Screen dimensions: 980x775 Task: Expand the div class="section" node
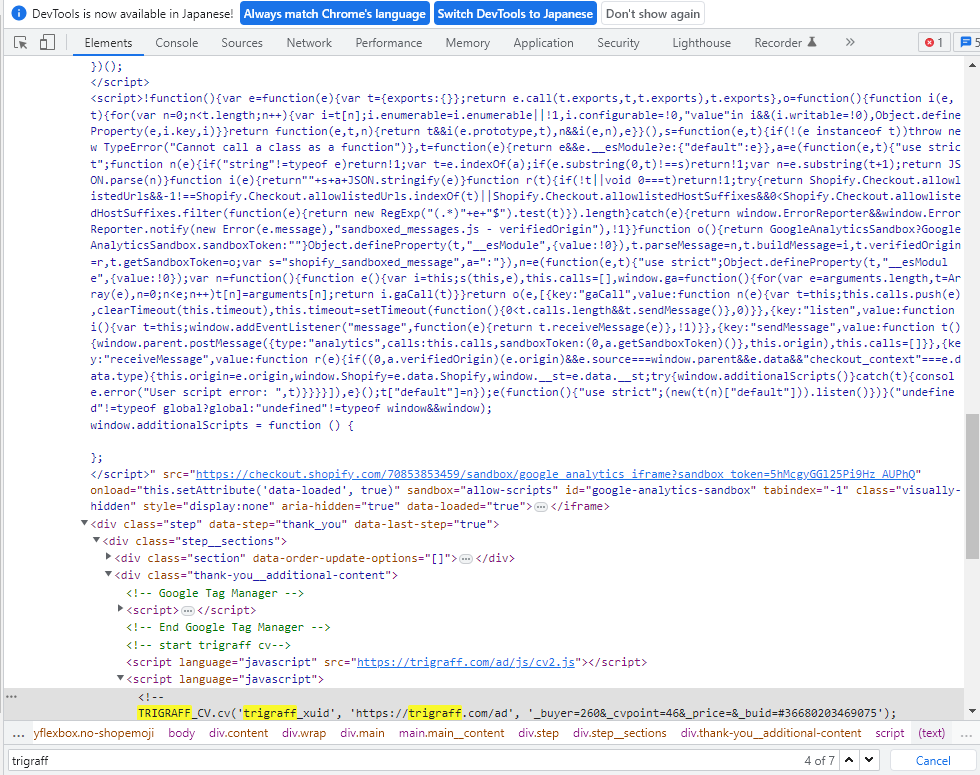108,558
